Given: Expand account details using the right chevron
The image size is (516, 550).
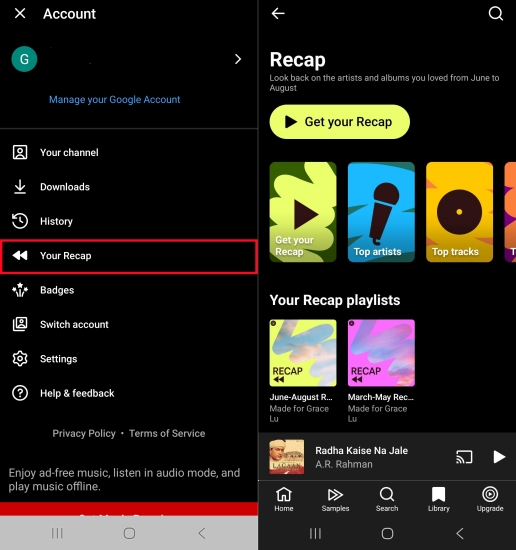Looking at the screenshot, I should [x=238, y=59].
